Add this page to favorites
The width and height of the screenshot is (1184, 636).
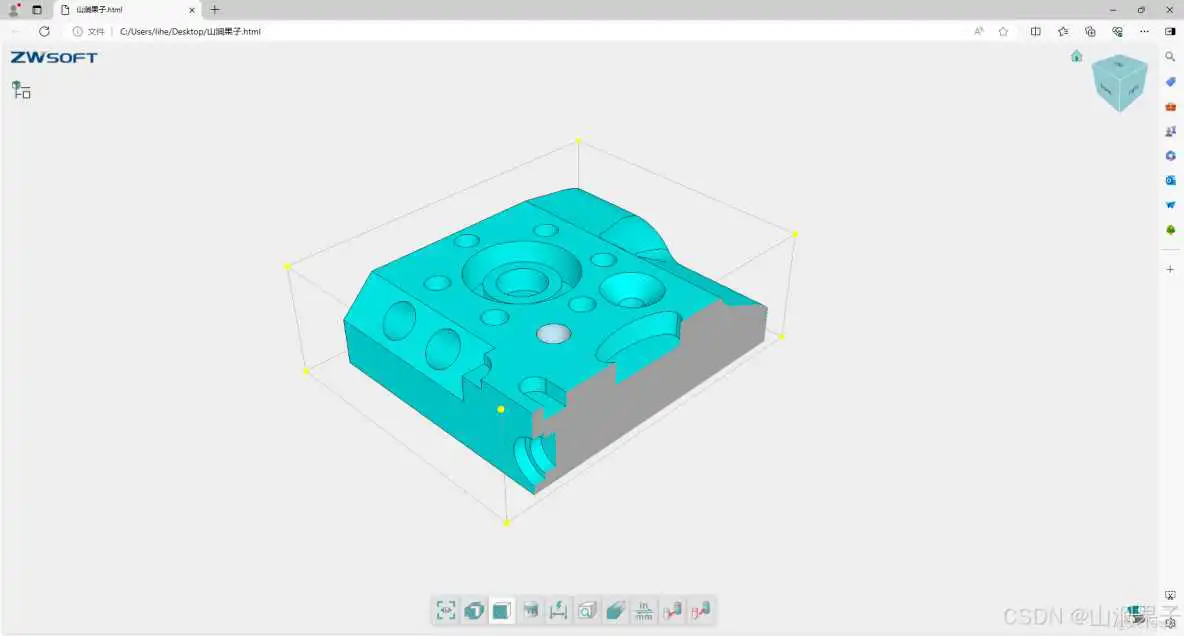click(x=1004, y=32)
